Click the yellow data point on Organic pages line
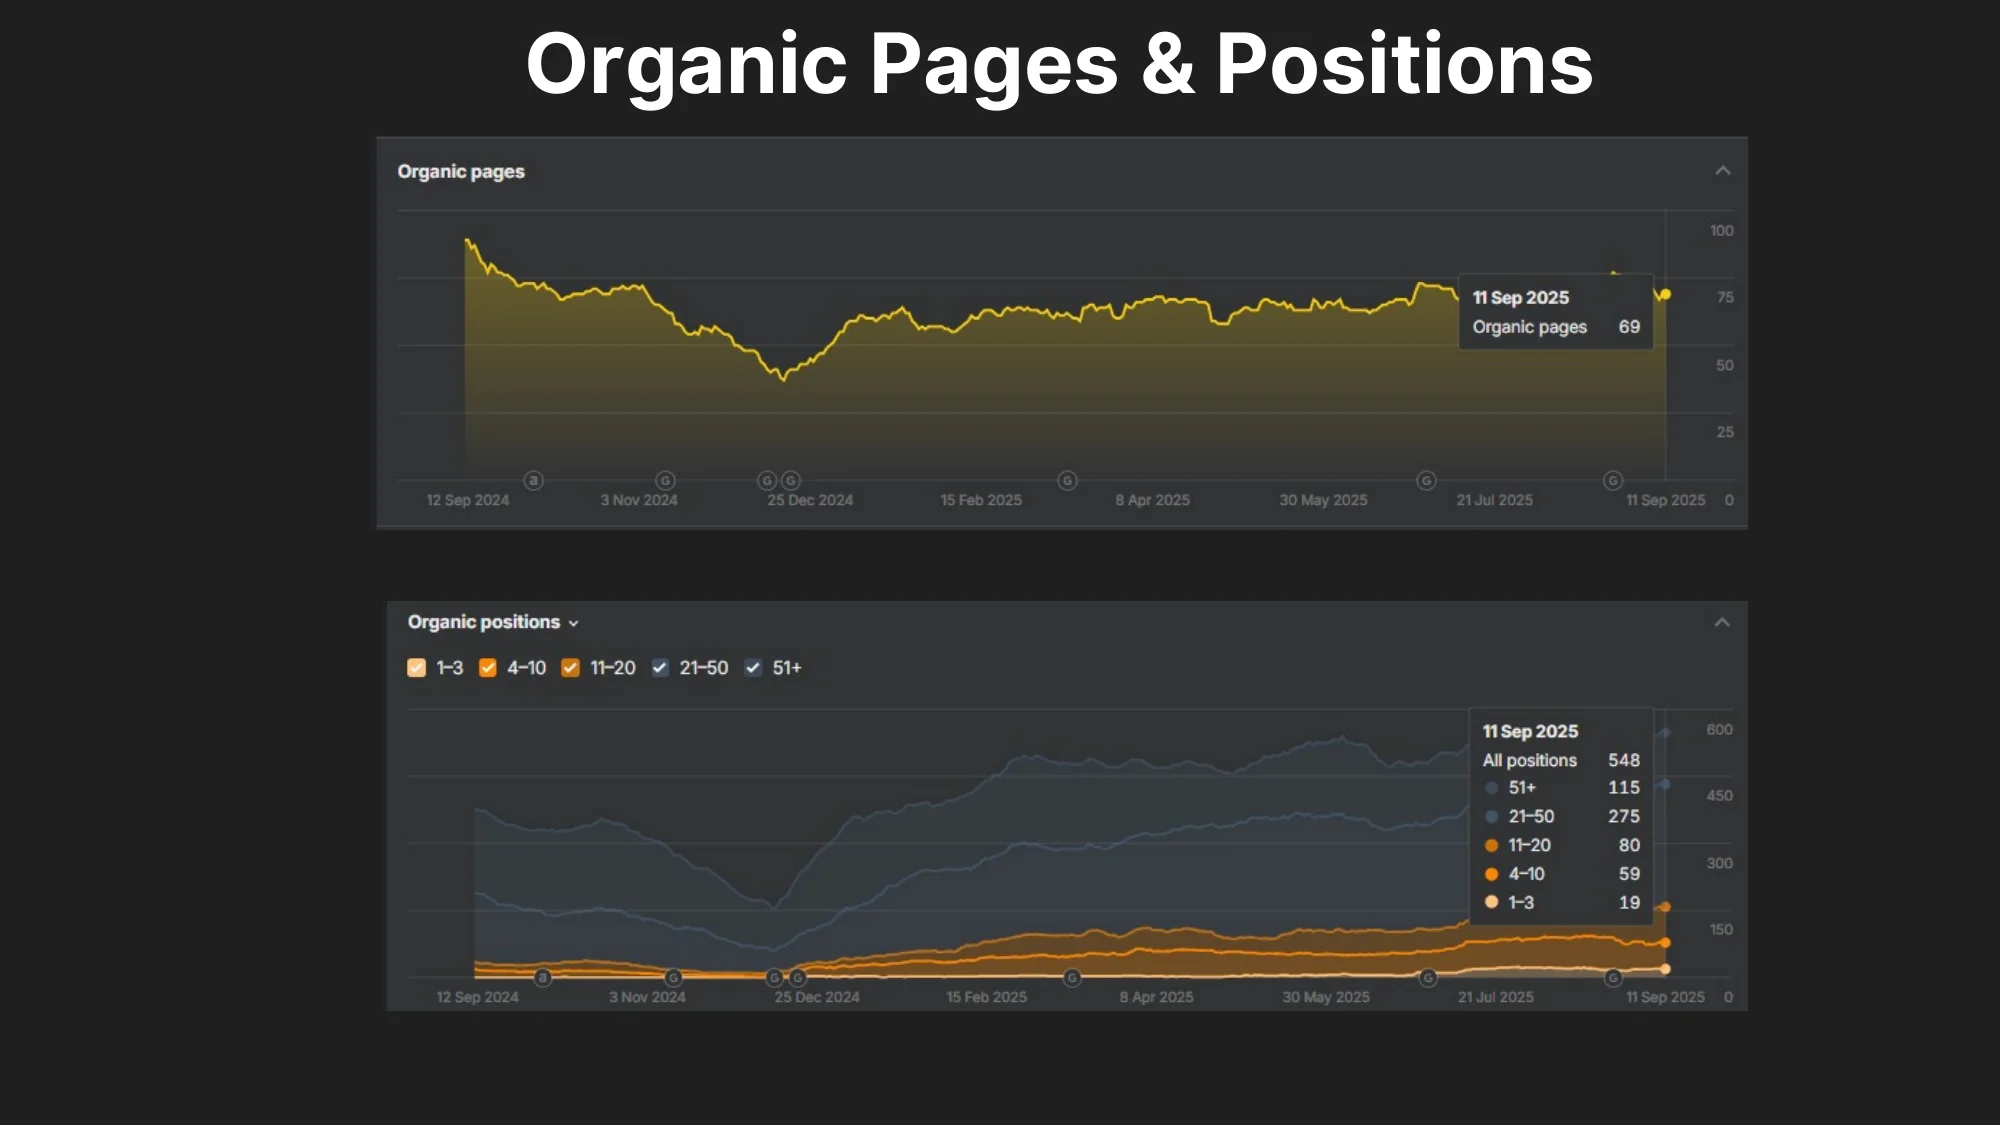Viewport: 2000px width, 1125px height. tap(1665, 294)
